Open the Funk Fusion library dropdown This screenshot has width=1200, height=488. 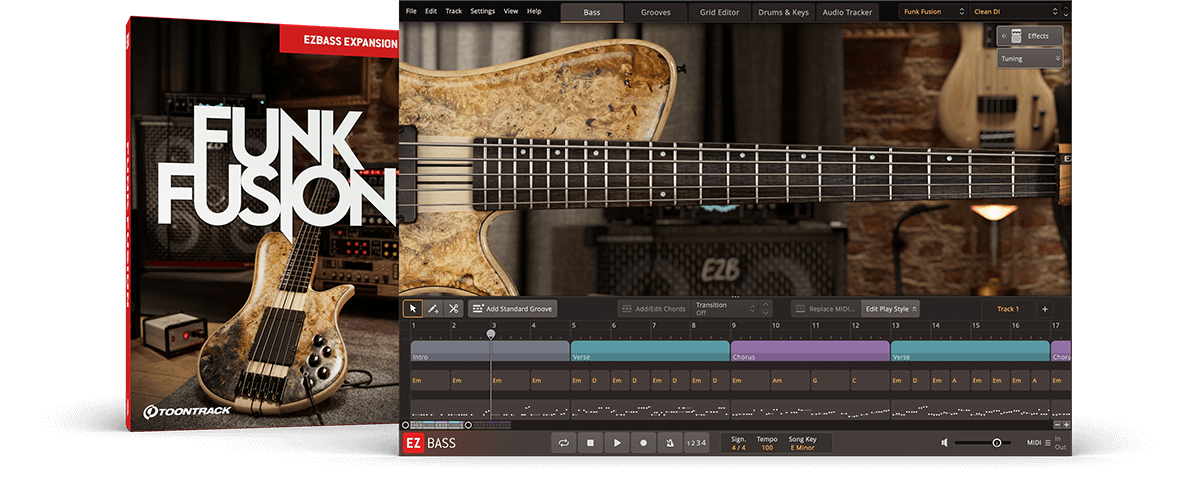[x=932, y=12]
